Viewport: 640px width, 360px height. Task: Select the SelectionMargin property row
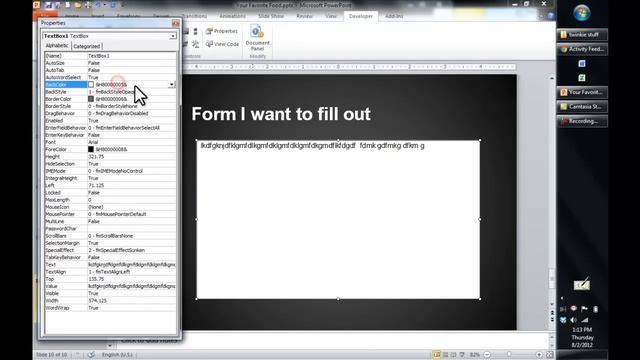coord(110,243)
